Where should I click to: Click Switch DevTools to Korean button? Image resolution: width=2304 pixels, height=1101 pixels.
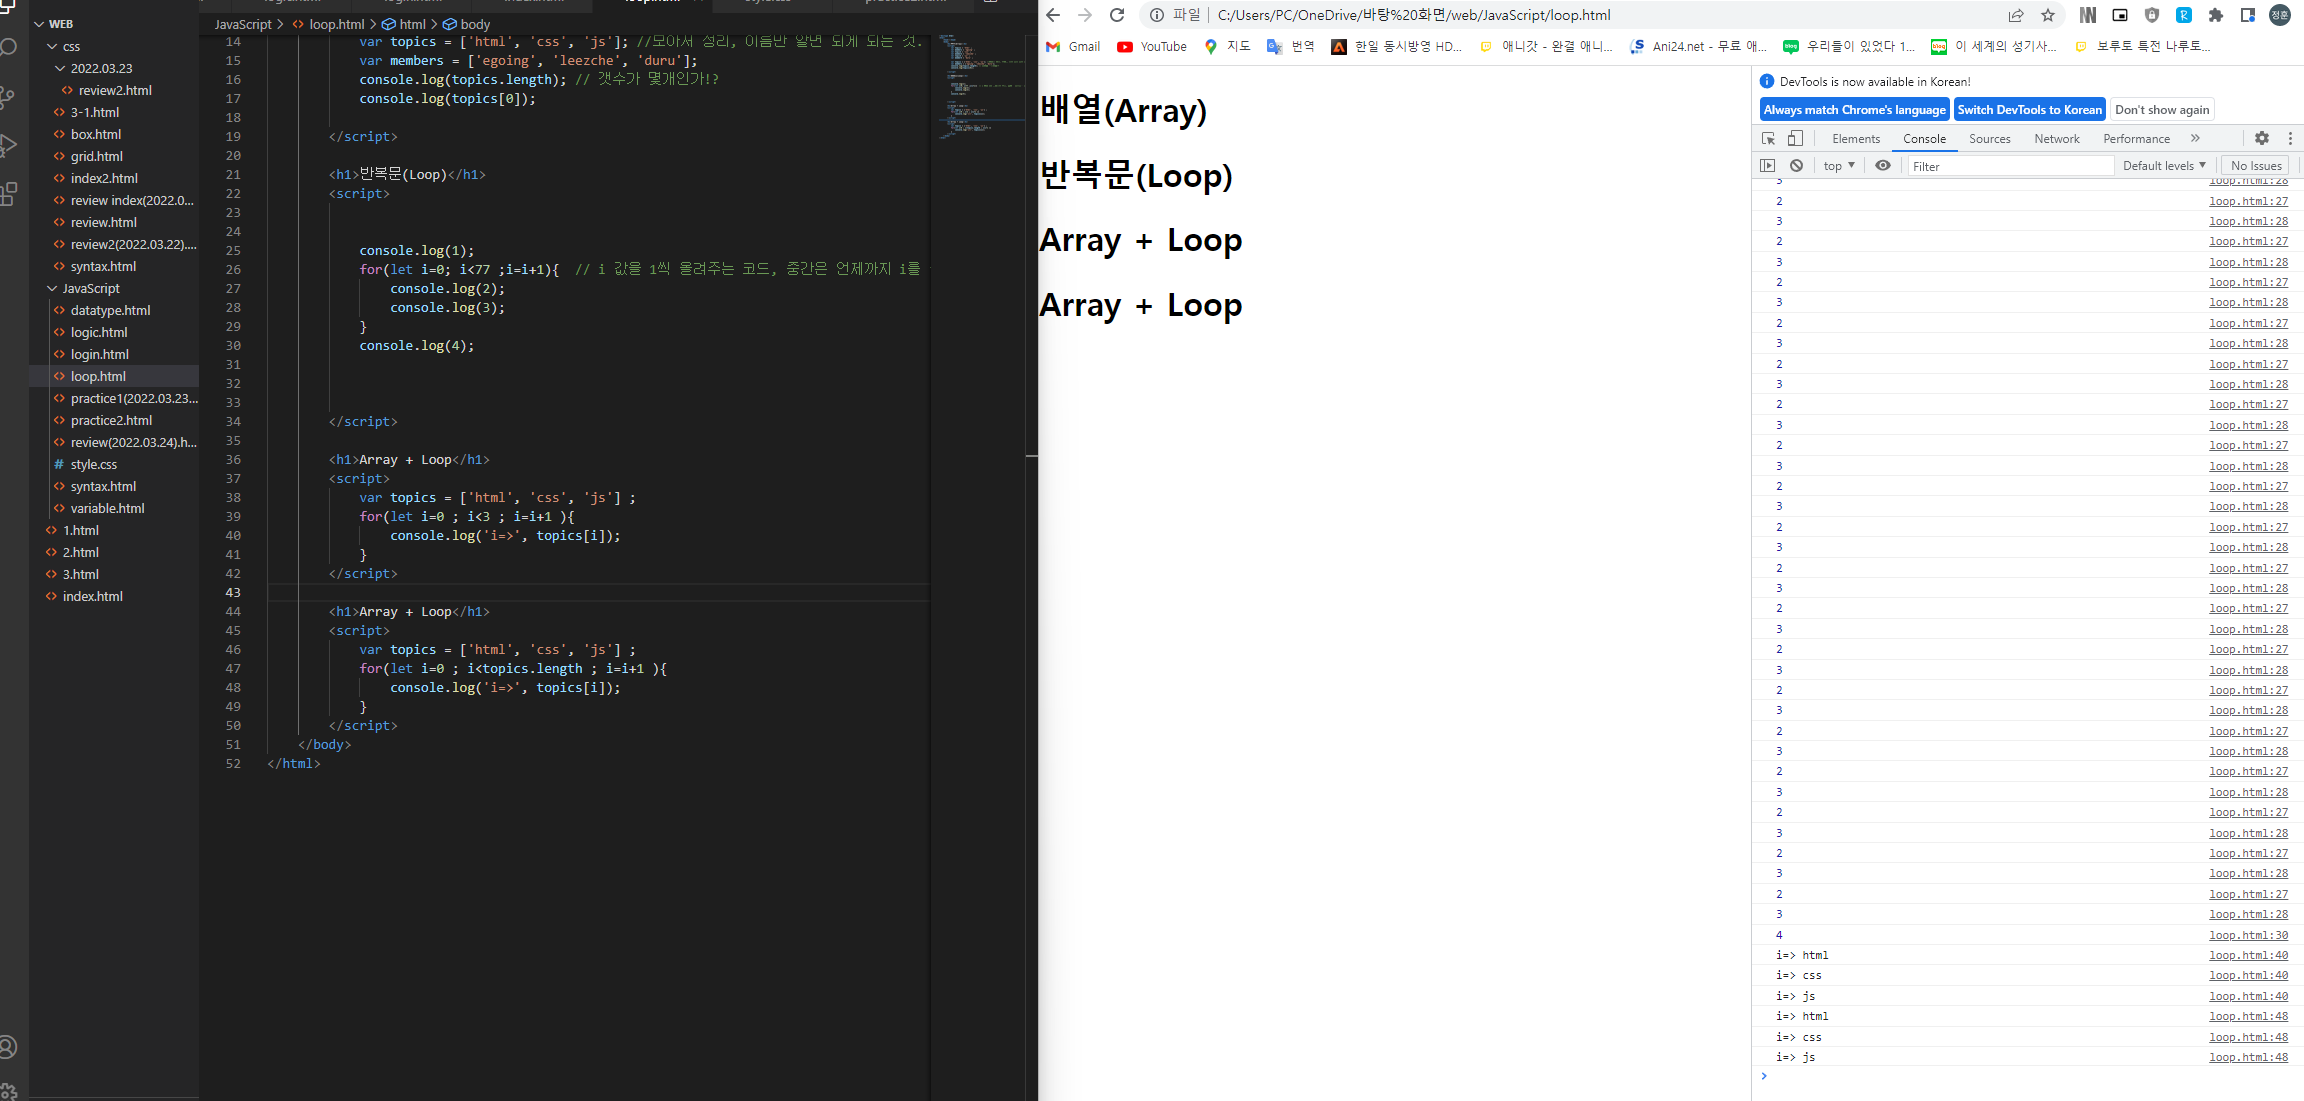pos(2029,110)
